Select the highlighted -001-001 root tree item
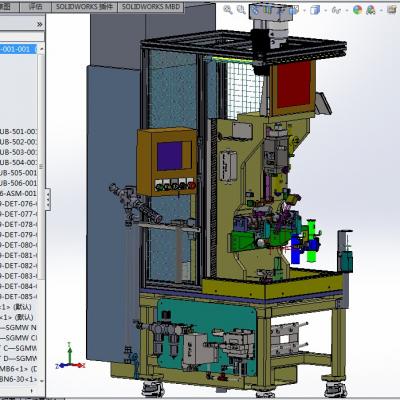Screen dimensions: 400x400 click(x=18, y=49)
